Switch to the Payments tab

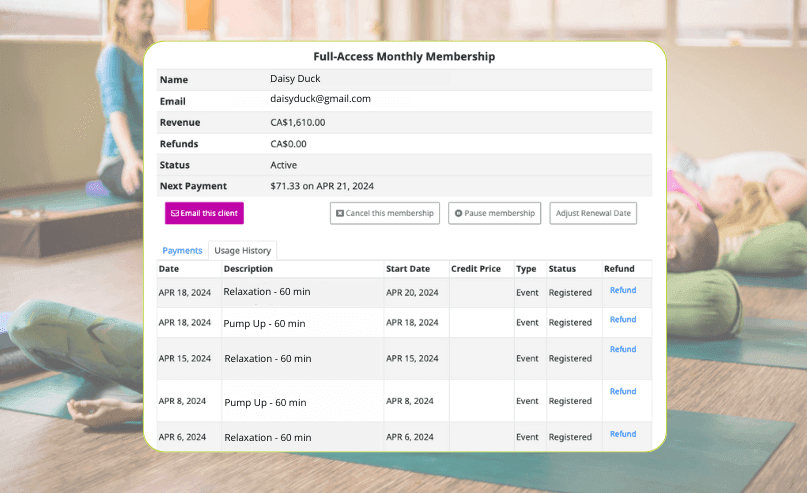[182, 250]
